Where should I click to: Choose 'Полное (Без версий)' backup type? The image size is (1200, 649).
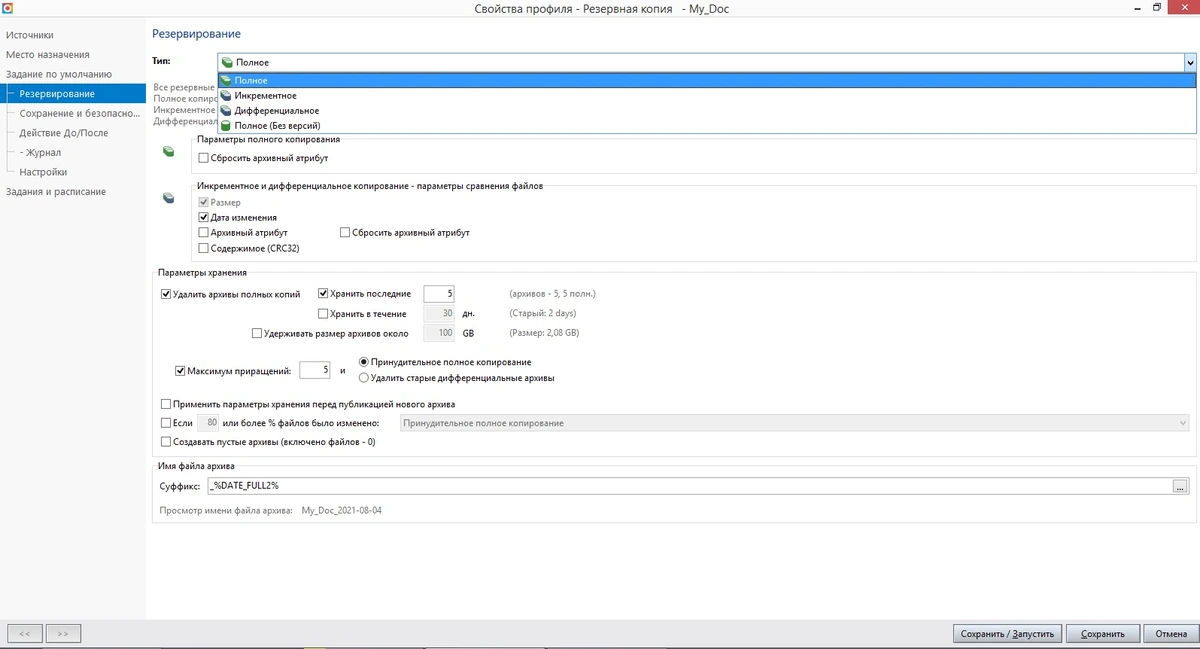pos(707,125)
